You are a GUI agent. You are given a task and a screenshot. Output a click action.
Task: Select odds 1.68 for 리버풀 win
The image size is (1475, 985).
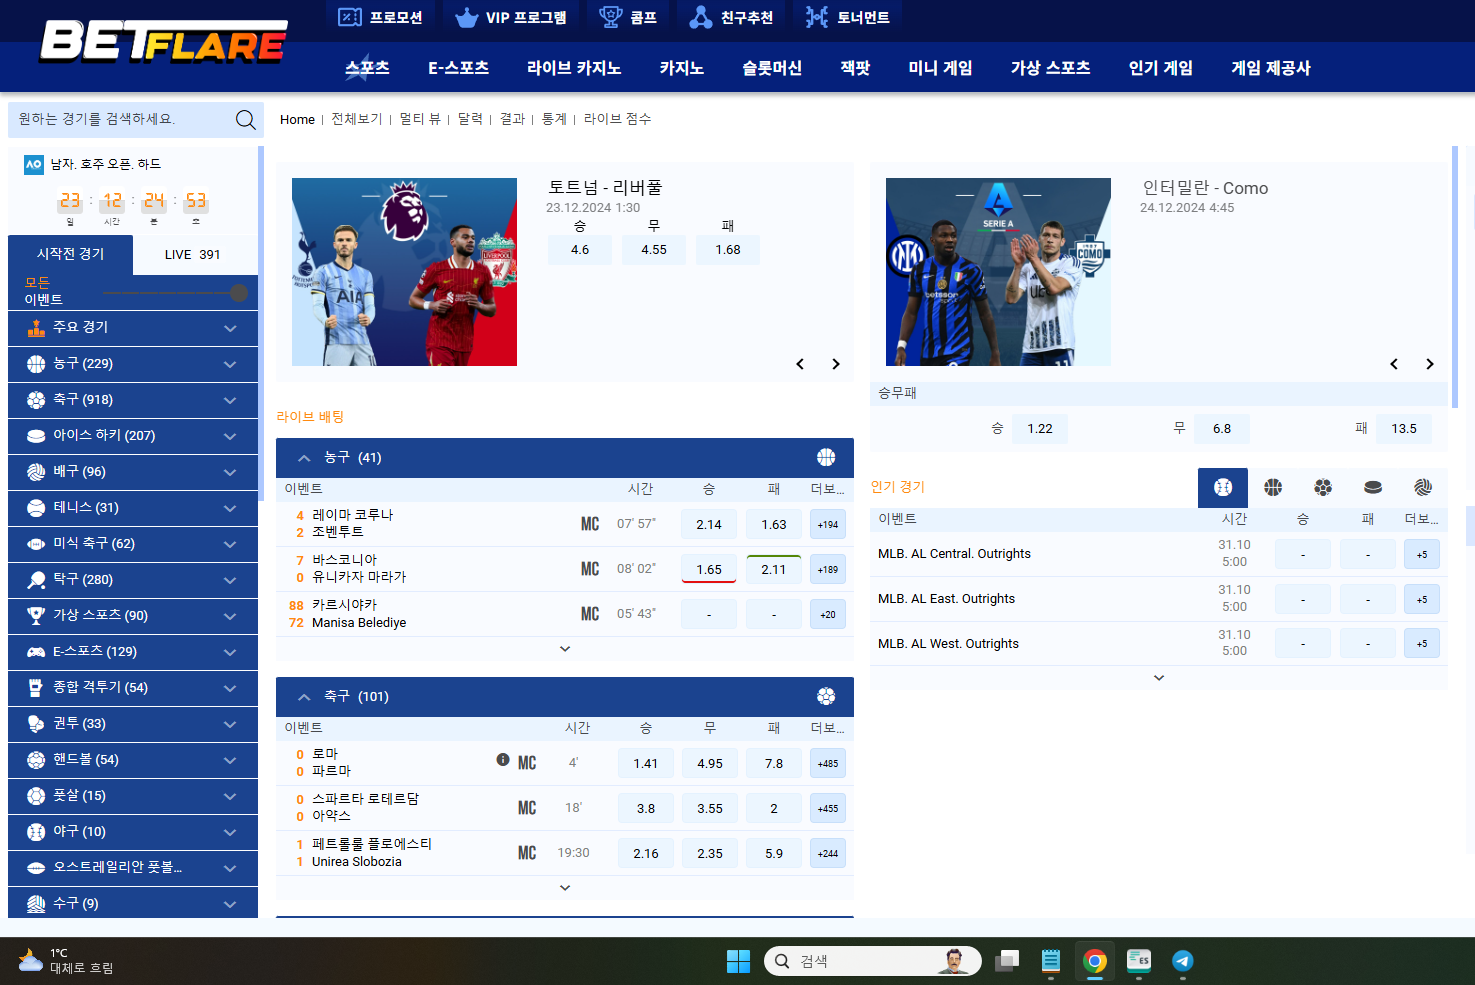click(728, 250)
